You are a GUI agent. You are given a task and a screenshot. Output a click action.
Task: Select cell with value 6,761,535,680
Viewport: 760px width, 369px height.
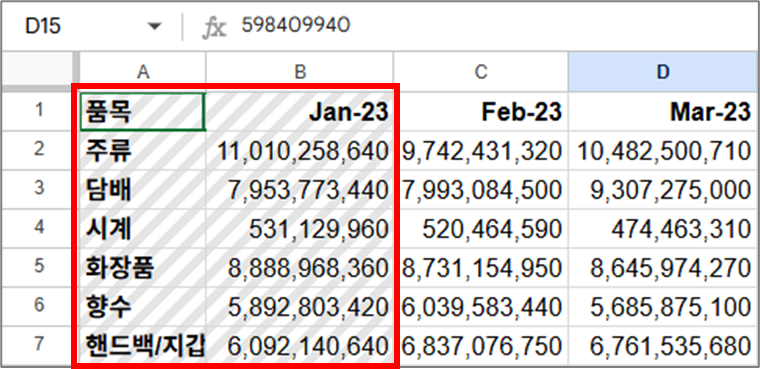[662, 346]
